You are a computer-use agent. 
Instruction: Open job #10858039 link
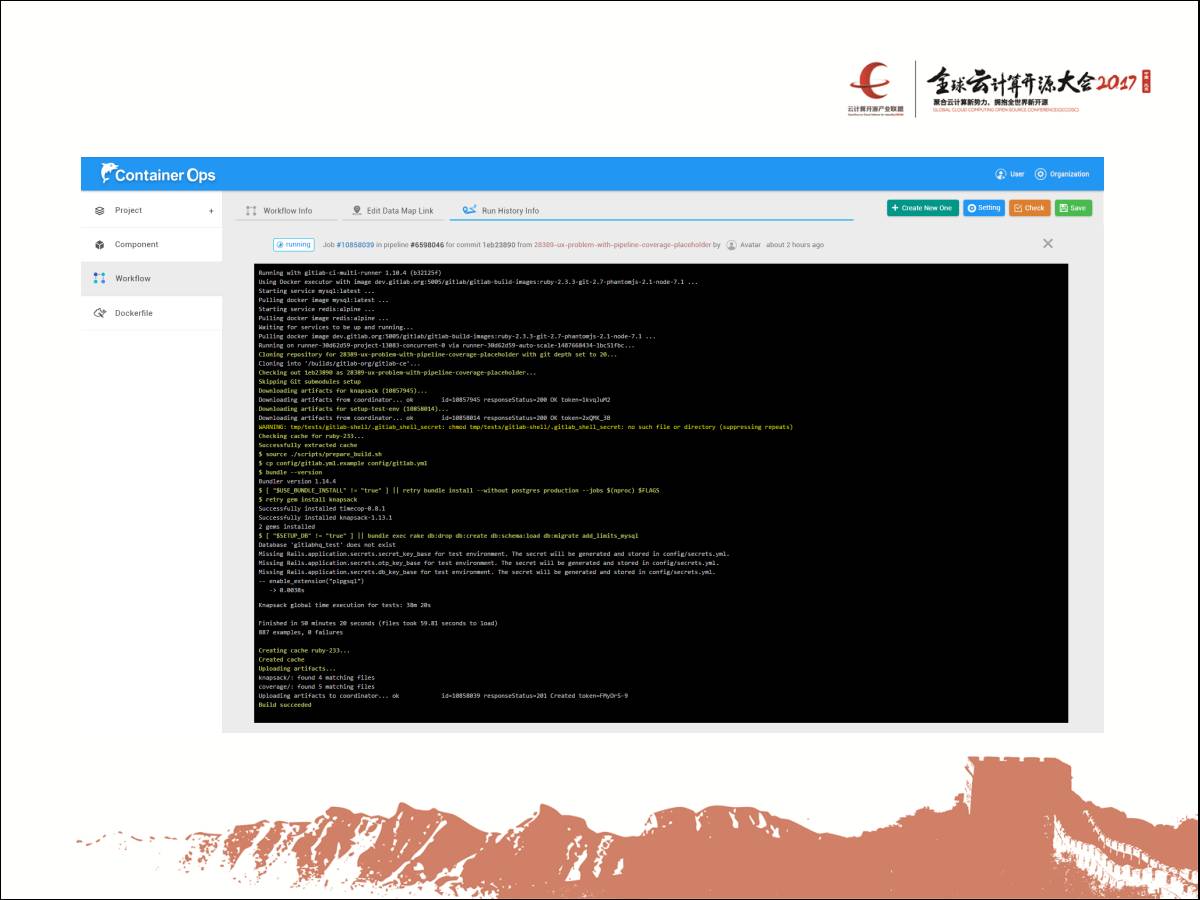pos(355,245)
